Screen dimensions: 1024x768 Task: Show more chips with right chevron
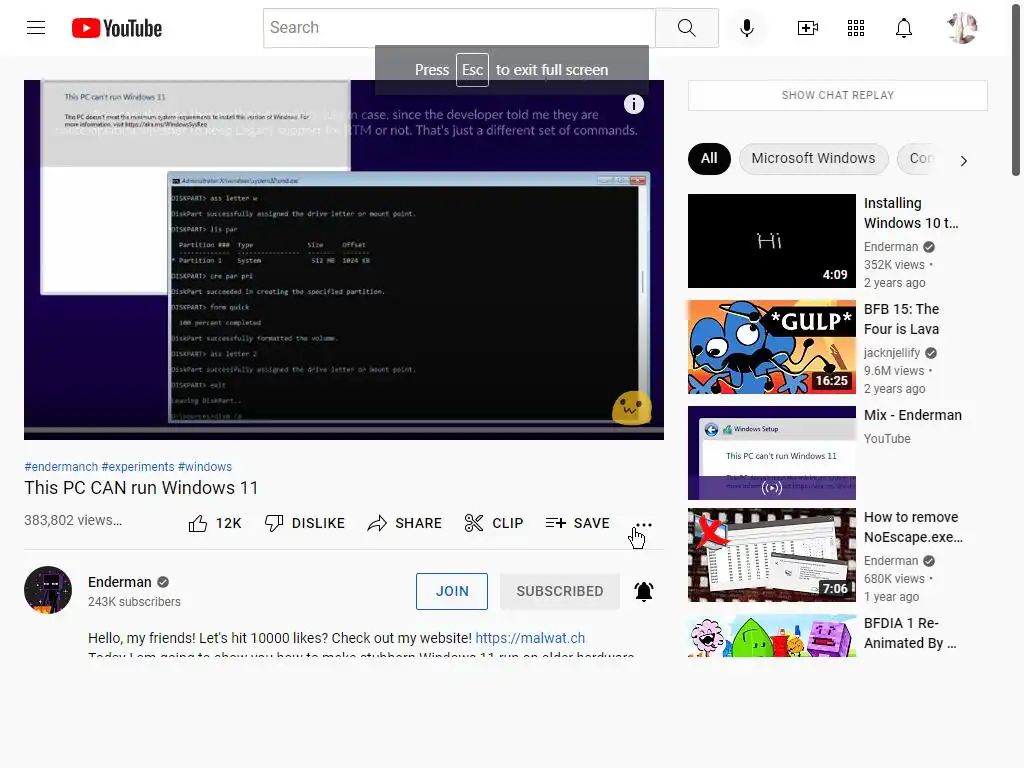(x=963, y=161)
